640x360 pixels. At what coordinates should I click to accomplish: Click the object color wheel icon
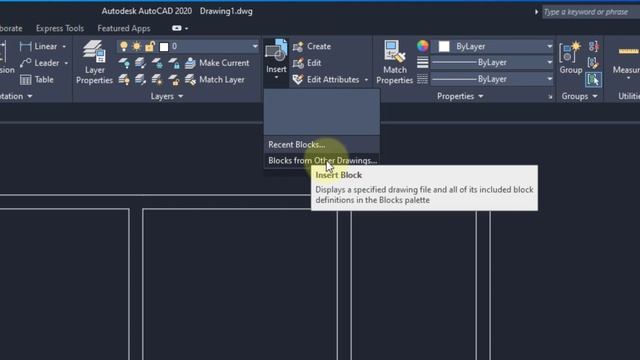pos(422,46)
